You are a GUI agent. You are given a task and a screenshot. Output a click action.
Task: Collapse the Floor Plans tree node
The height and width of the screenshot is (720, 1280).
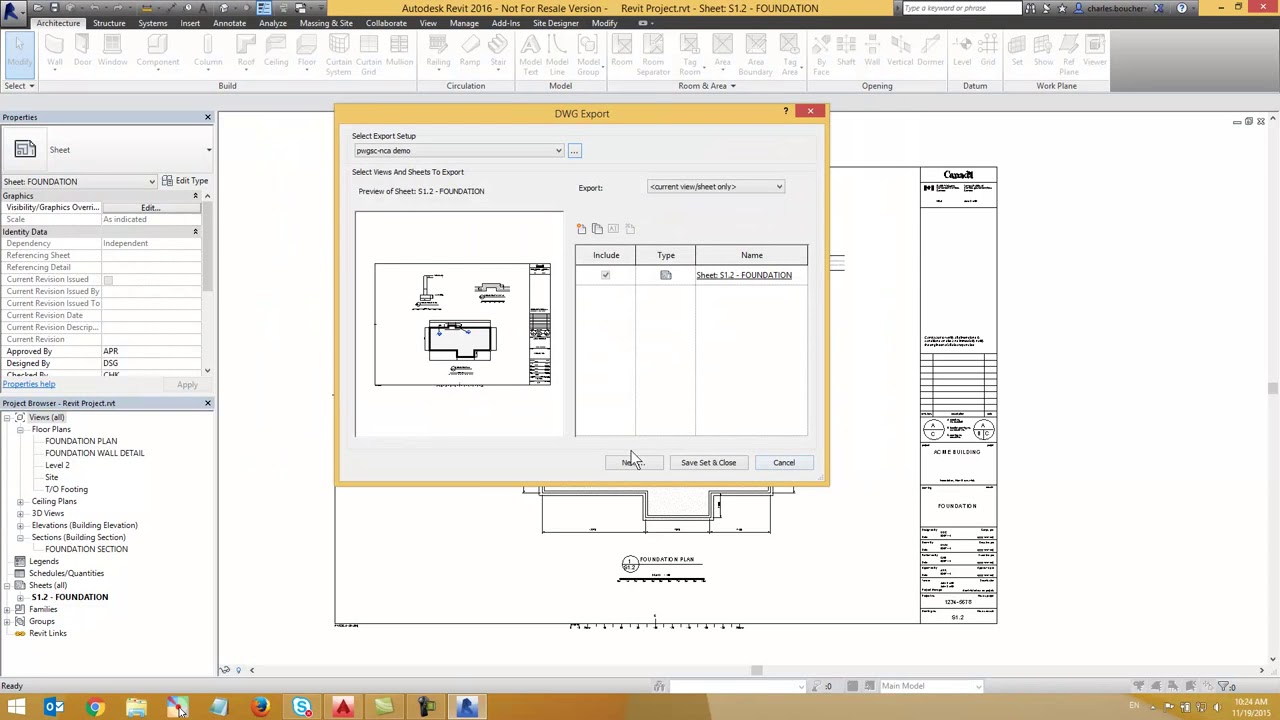[x=20, y=429]
